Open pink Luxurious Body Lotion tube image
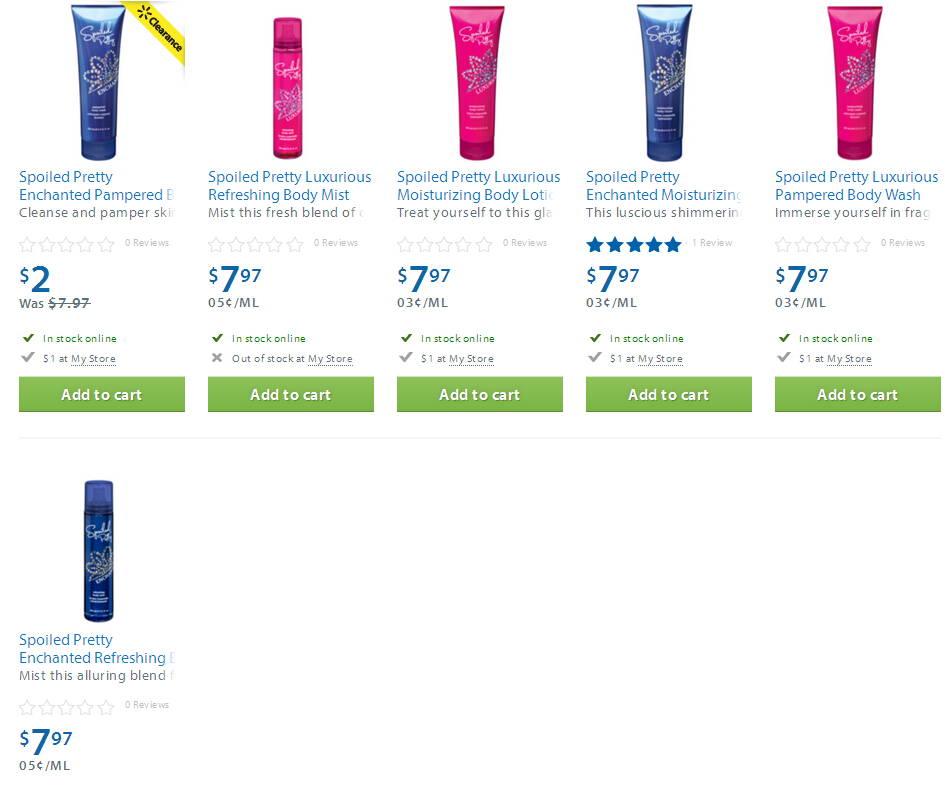This screenshot has height=789, width=945. 477,83
